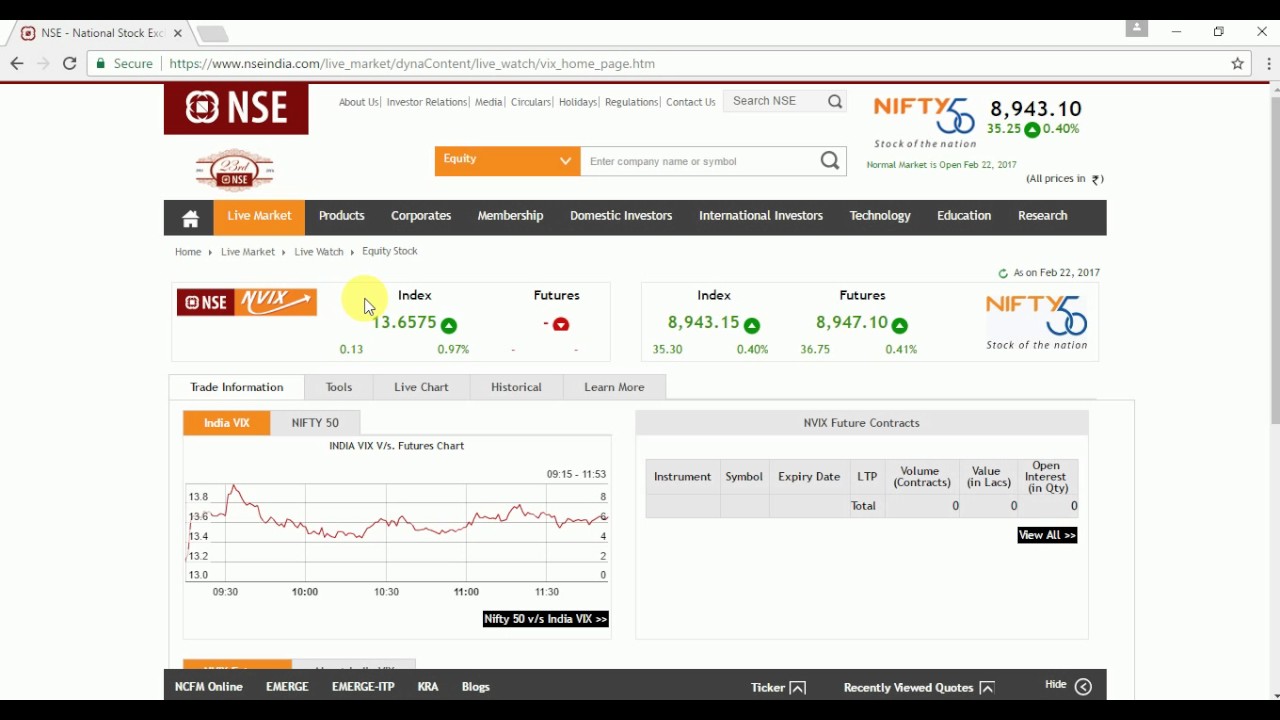Open Media link

(488, 102)
